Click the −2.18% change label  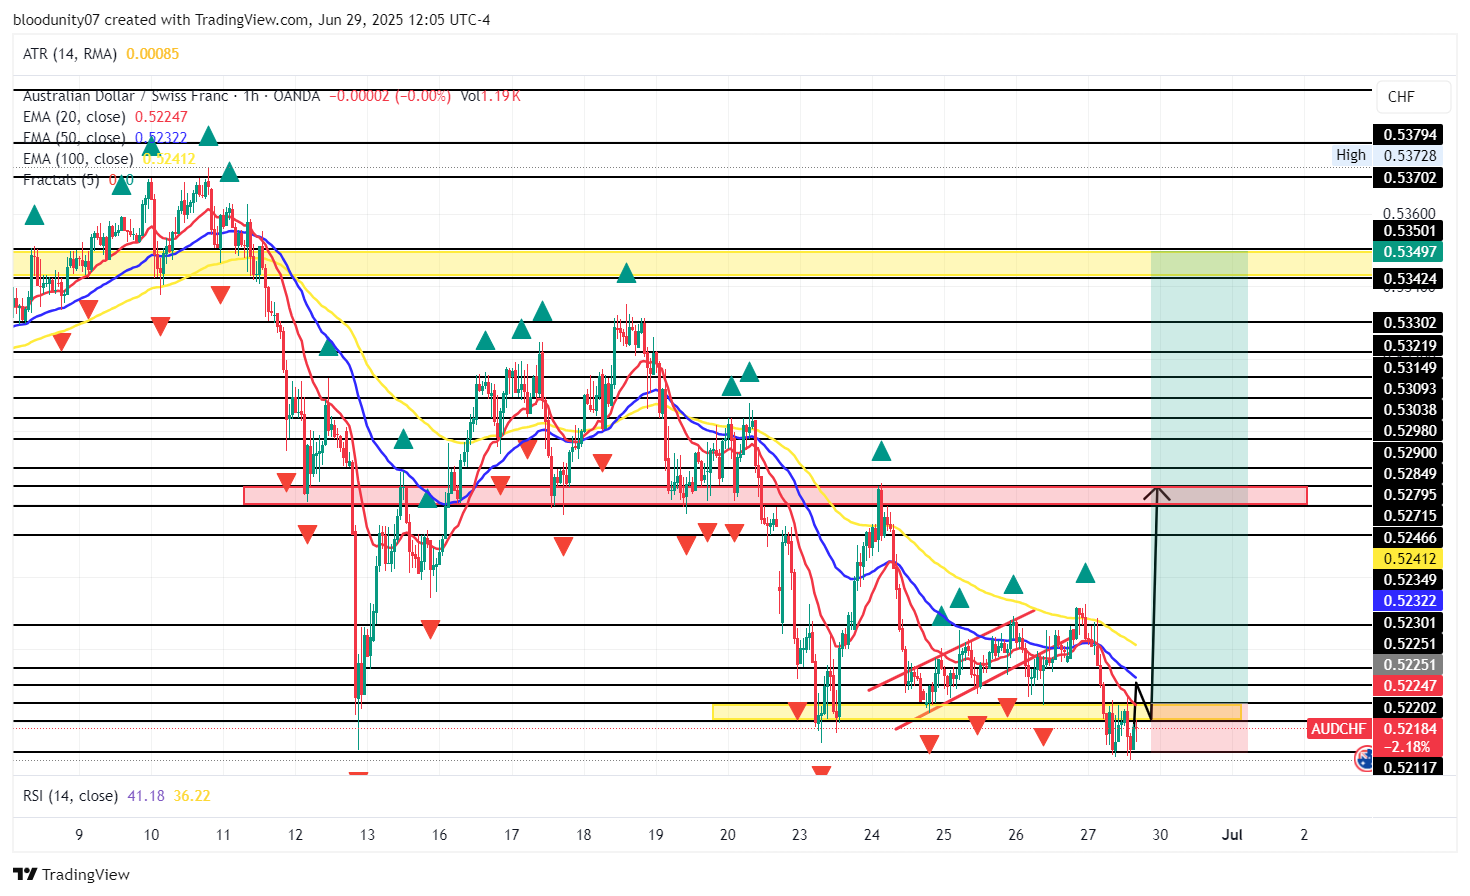[x=1410, y=747]
